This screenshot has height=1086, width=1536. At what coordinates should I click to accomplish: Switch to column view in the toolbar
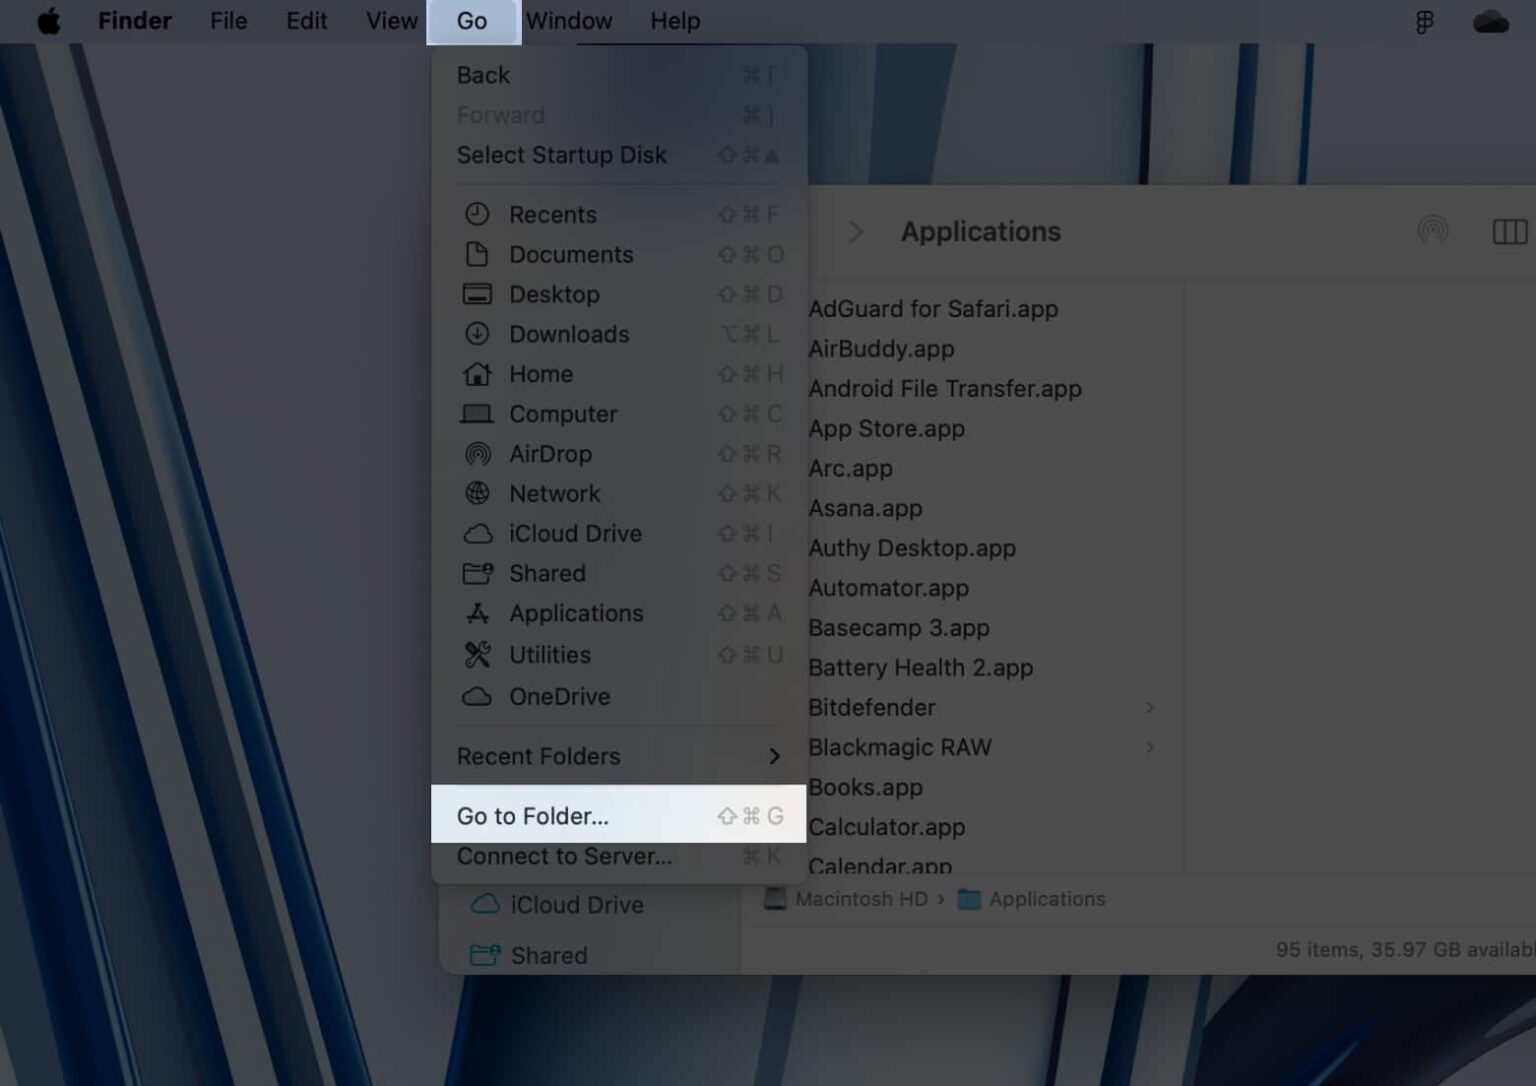pos(1510,230)
